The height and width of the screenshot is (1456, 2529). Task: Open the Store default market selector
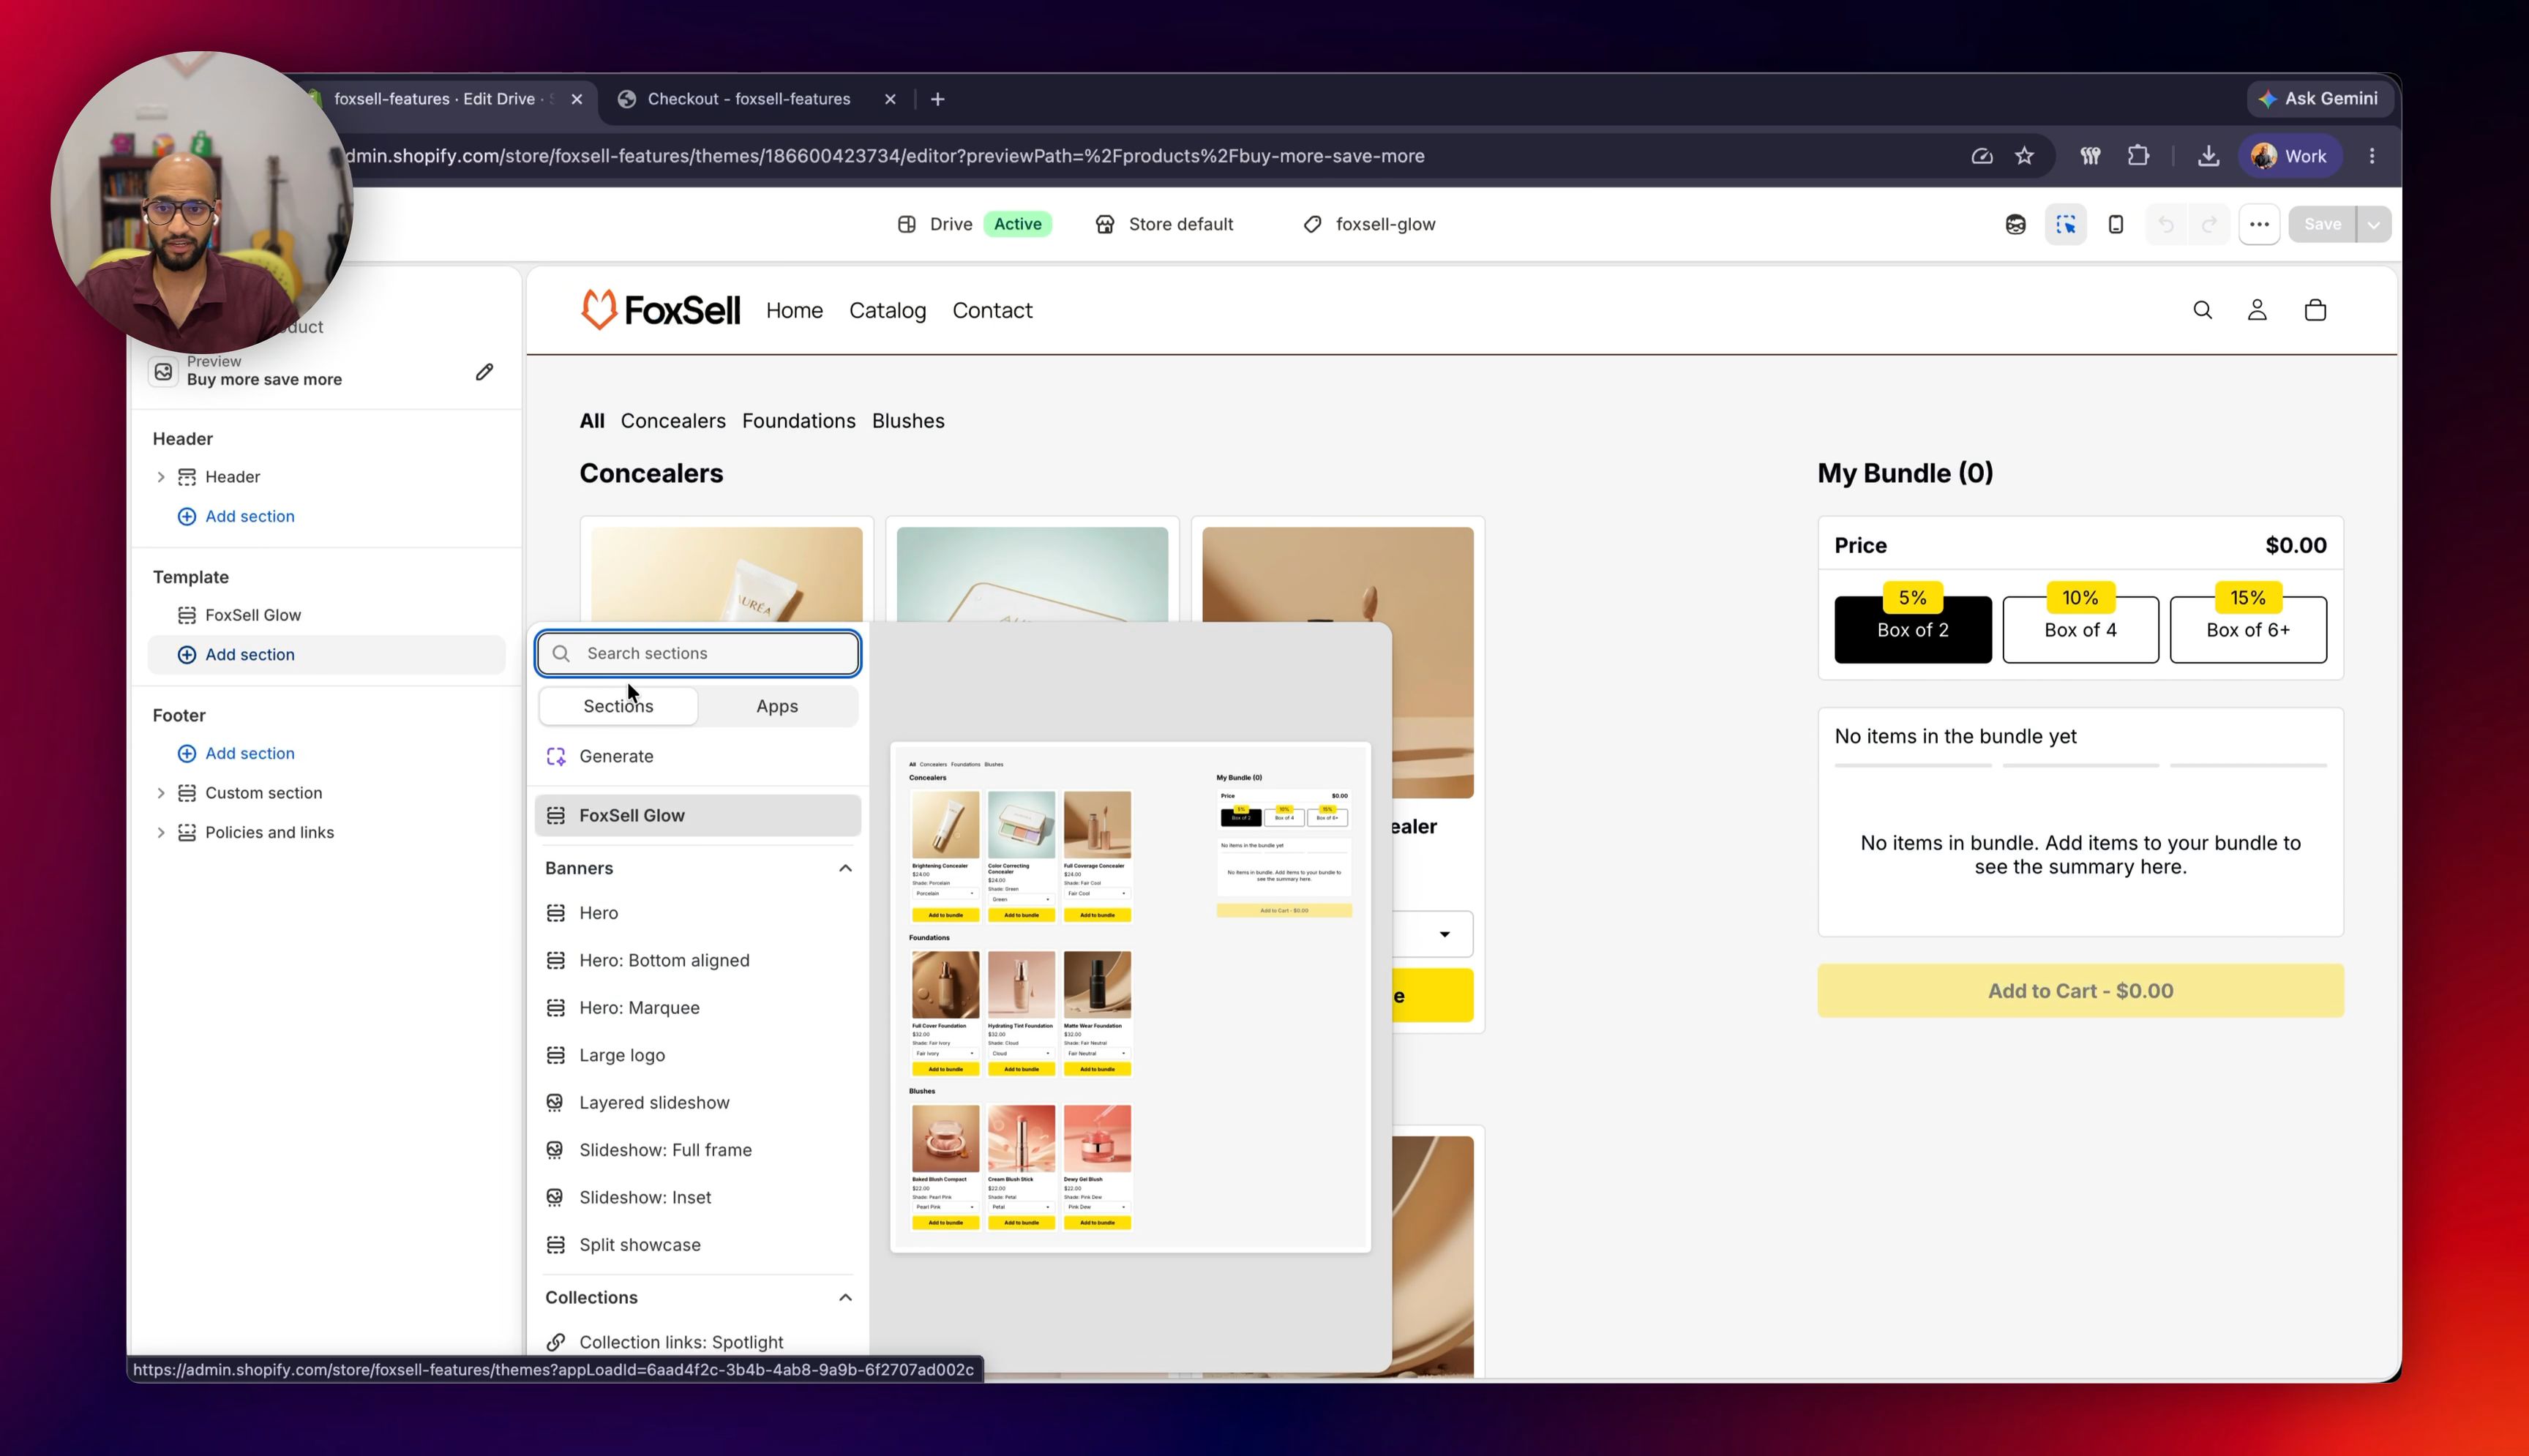(x=1165, y=224)
